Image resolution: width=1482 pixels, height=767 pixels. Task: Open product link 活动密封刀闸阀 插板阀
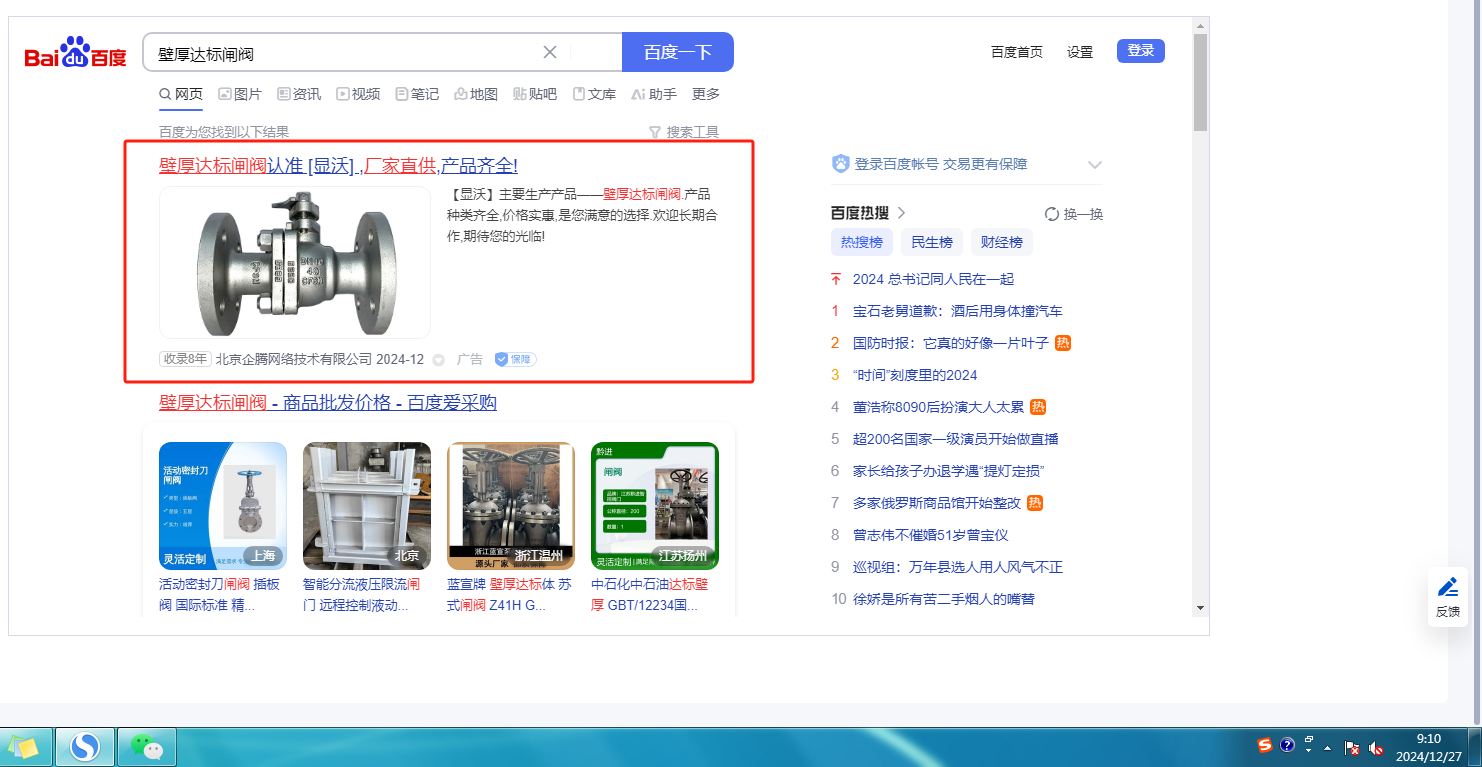point(222,594)
